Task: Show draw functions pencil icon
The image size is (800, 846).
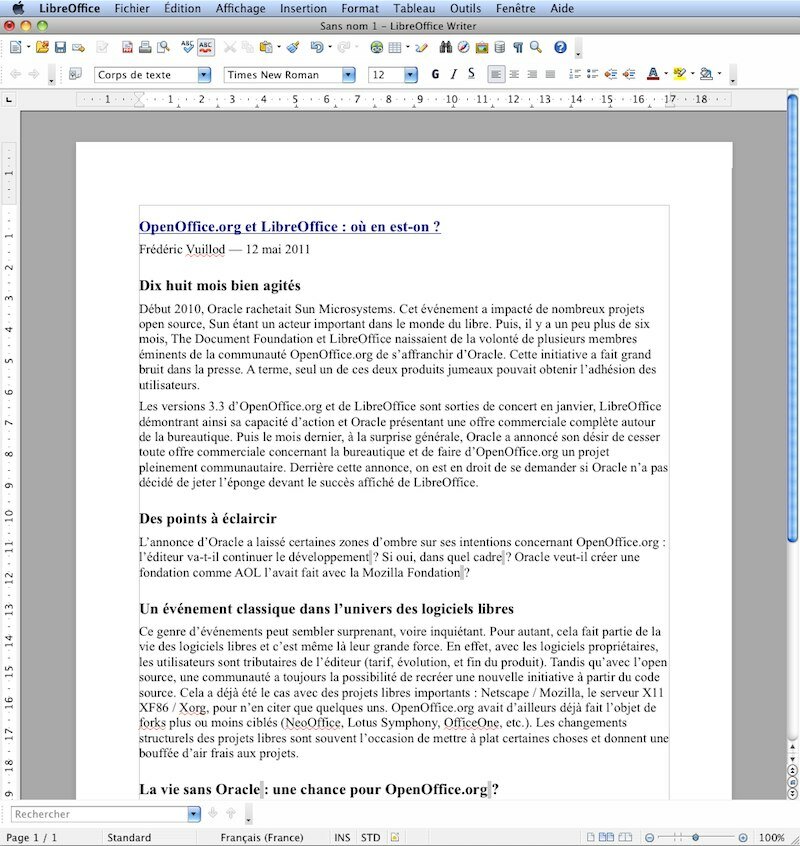Action: click(421, 47)
